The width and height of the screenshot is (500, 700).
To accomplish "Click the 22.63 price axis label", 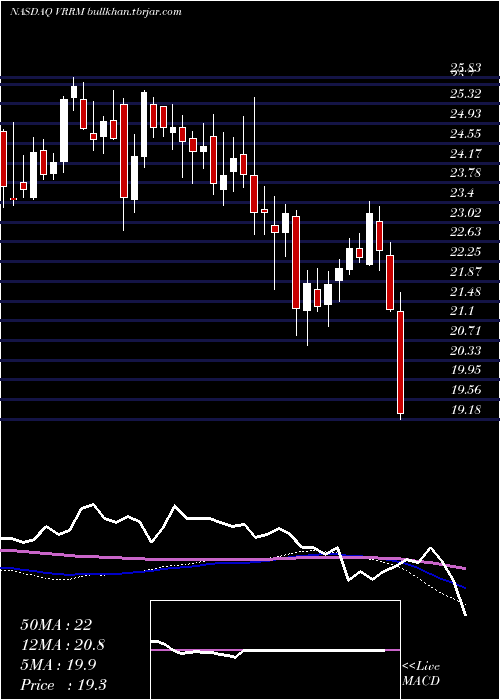I will tap(466, 232).
